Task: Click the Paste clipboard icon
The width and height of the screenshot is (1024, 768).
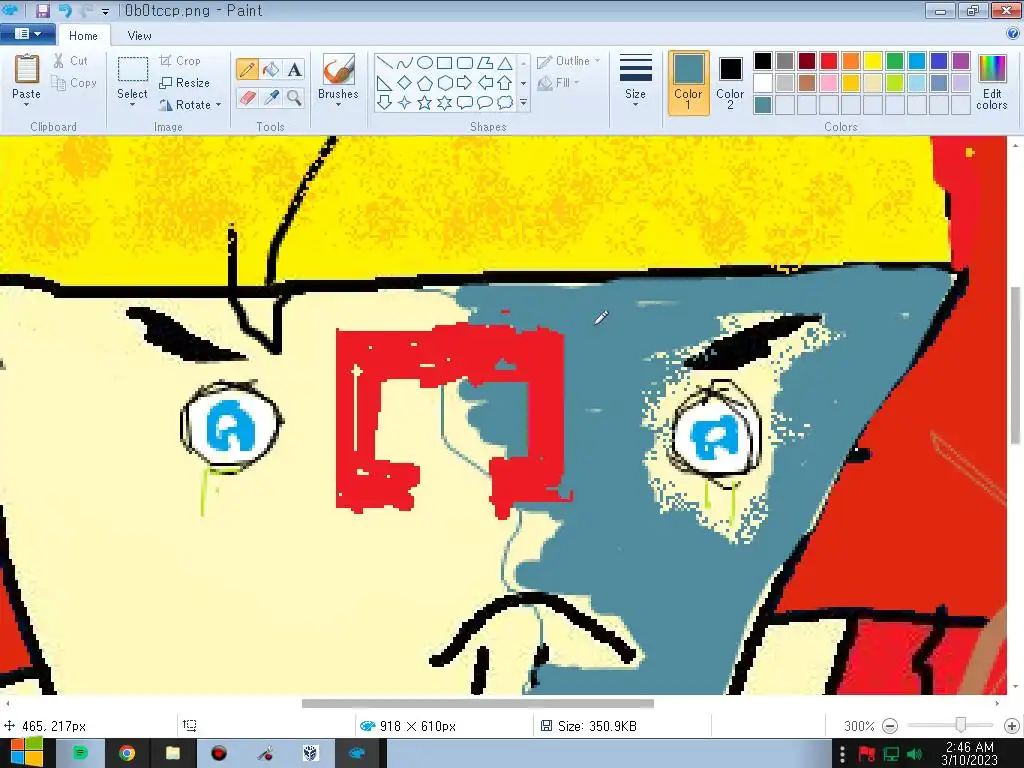Action: tap(26, 69)
